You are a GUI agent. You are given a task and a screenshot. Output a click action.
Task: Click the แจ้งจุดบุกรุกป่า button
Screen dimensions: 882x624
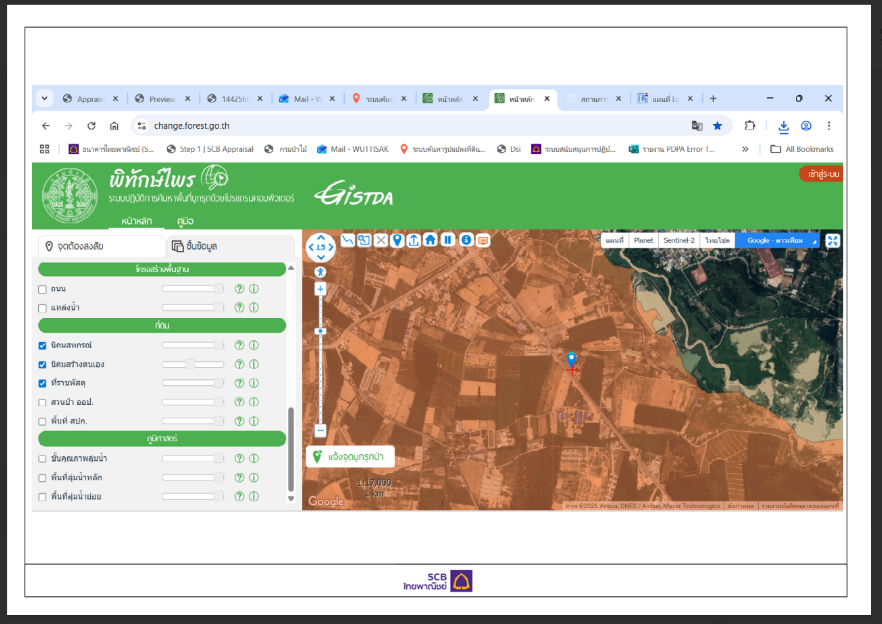click(350, 456)
